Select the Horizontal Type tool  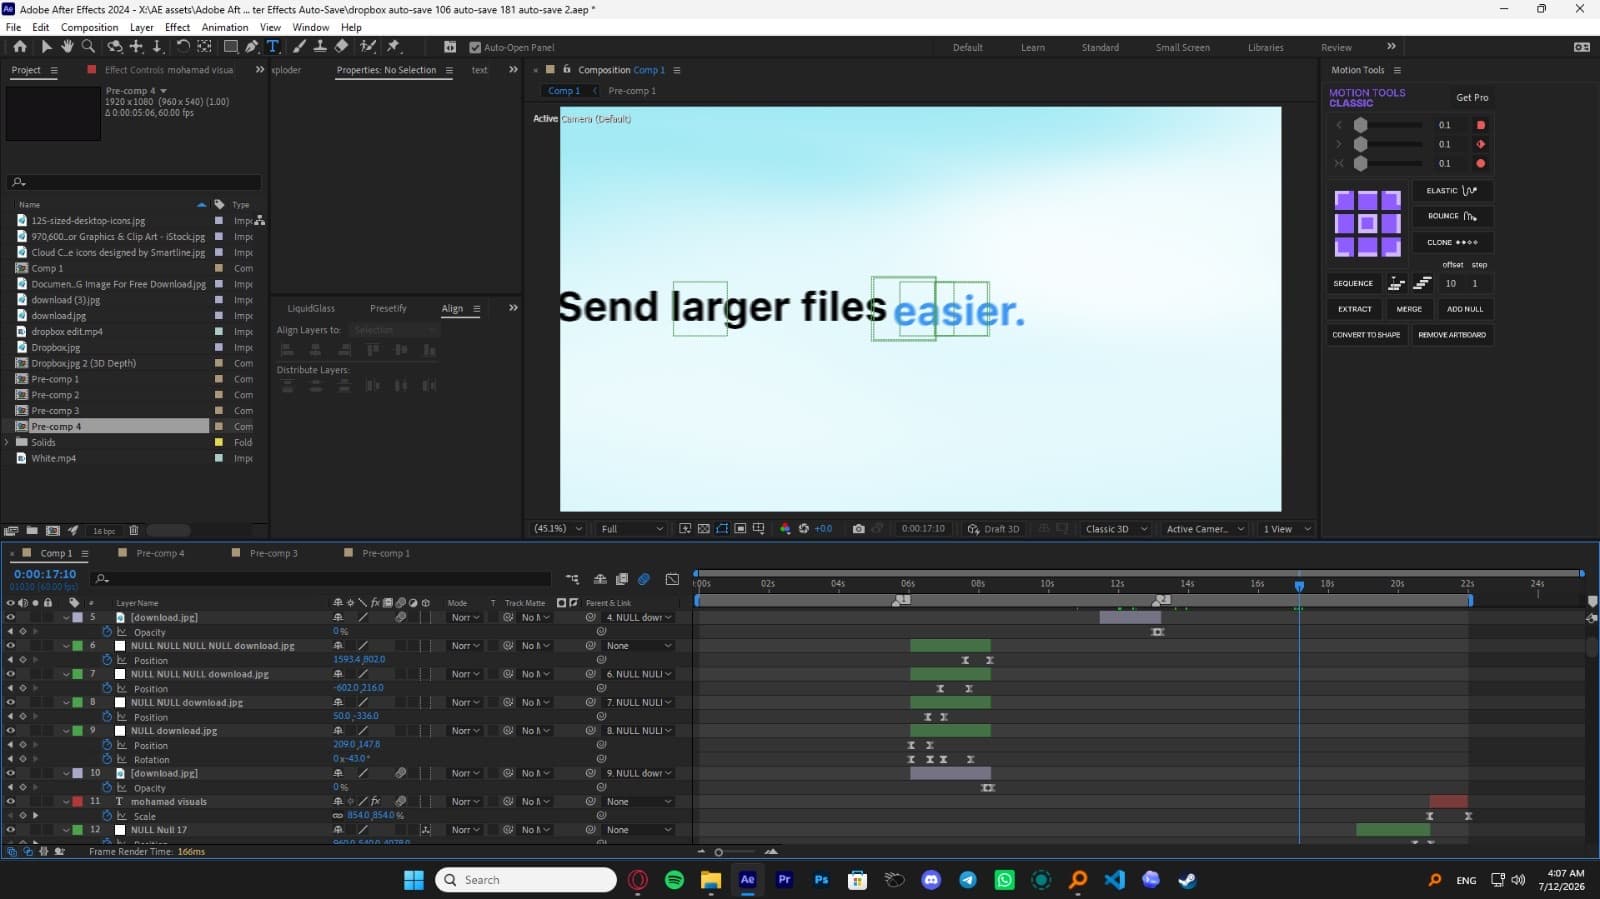[x=272, y=47]
